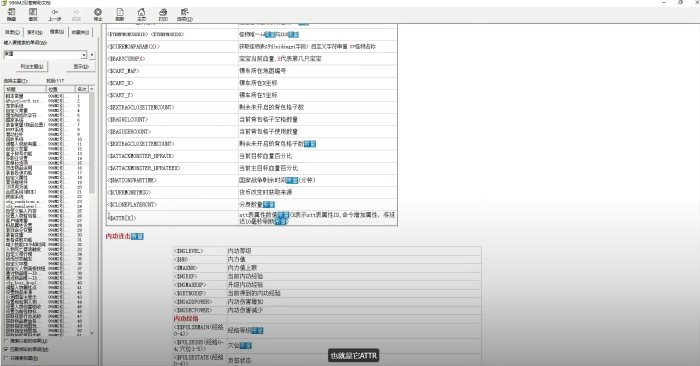Open the 收藏夹 (Favorites) tab
The height and width of the screenshot is (366, 700).
pos(80,32)
